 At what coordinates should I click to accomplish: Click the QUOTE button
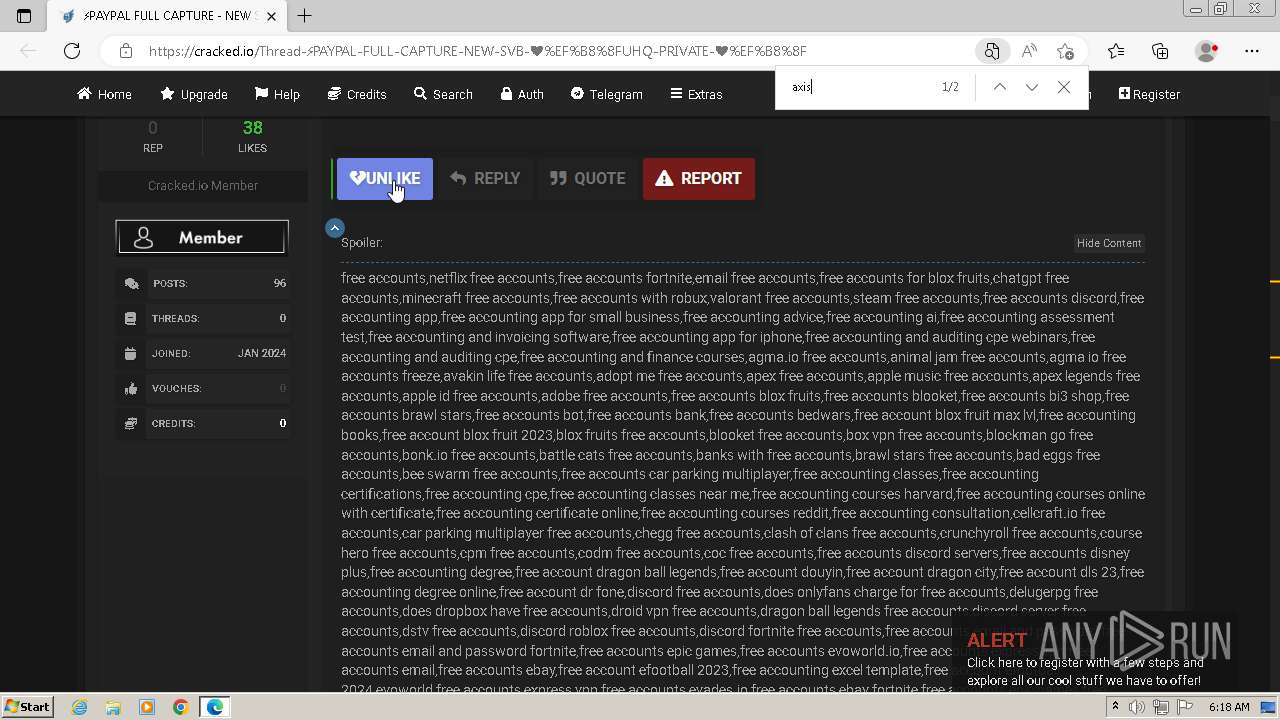coord(588,179)
